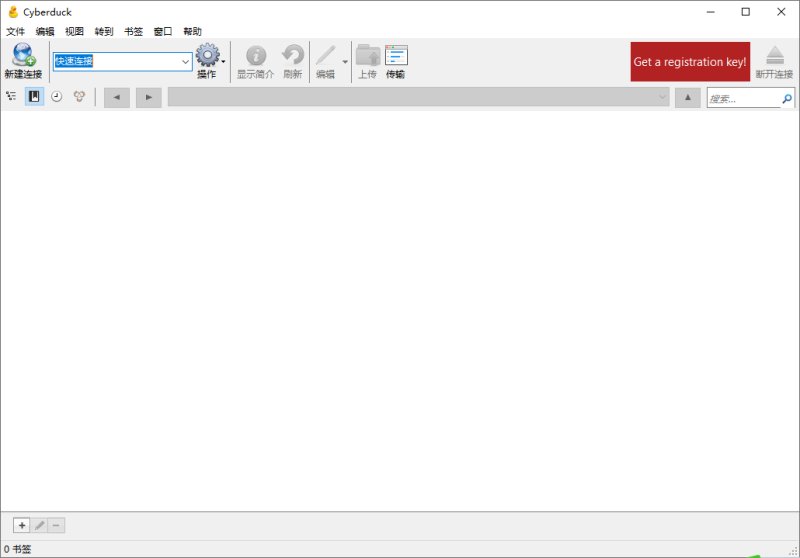
Task: Expand the dropdown arrow beside 编辑 pencil
Action: (345, 62)
